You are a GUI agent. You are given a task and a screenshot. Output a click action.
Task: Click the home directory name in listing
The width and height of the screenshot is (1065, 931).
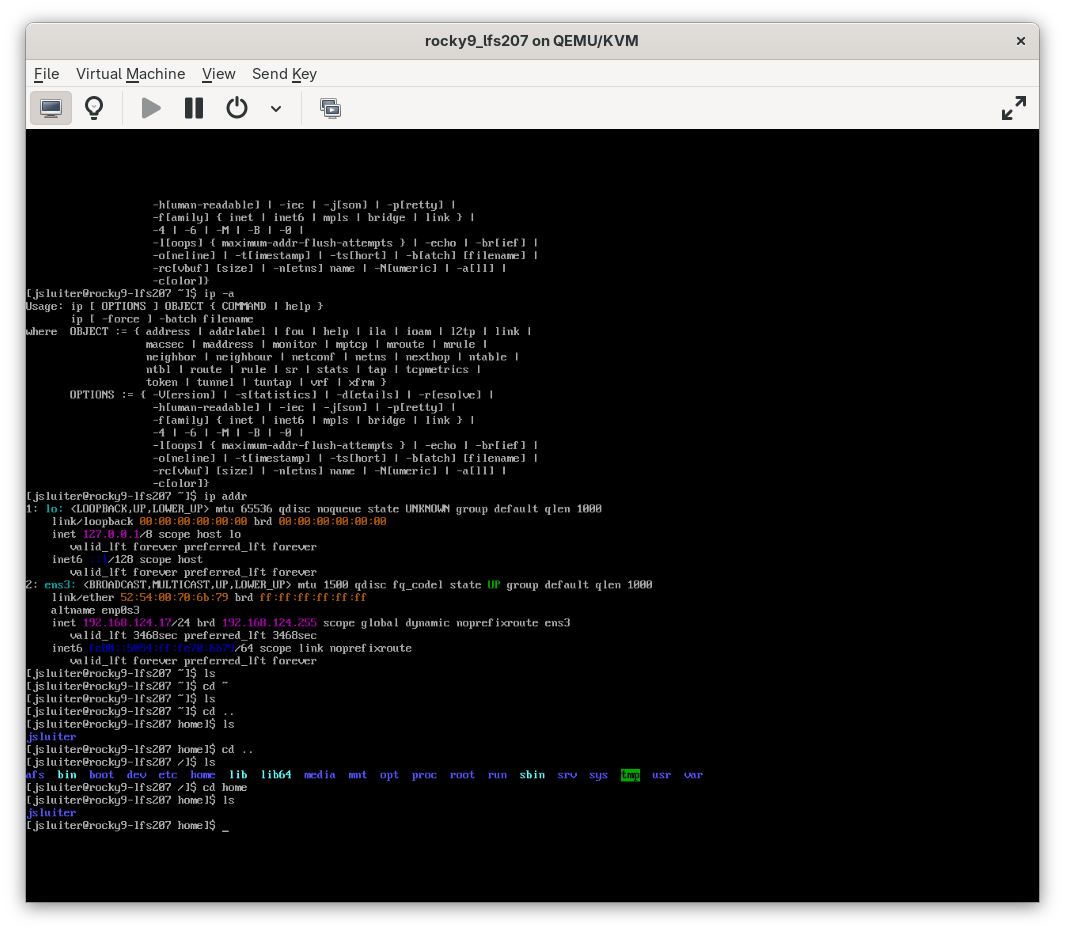point(202,774)
